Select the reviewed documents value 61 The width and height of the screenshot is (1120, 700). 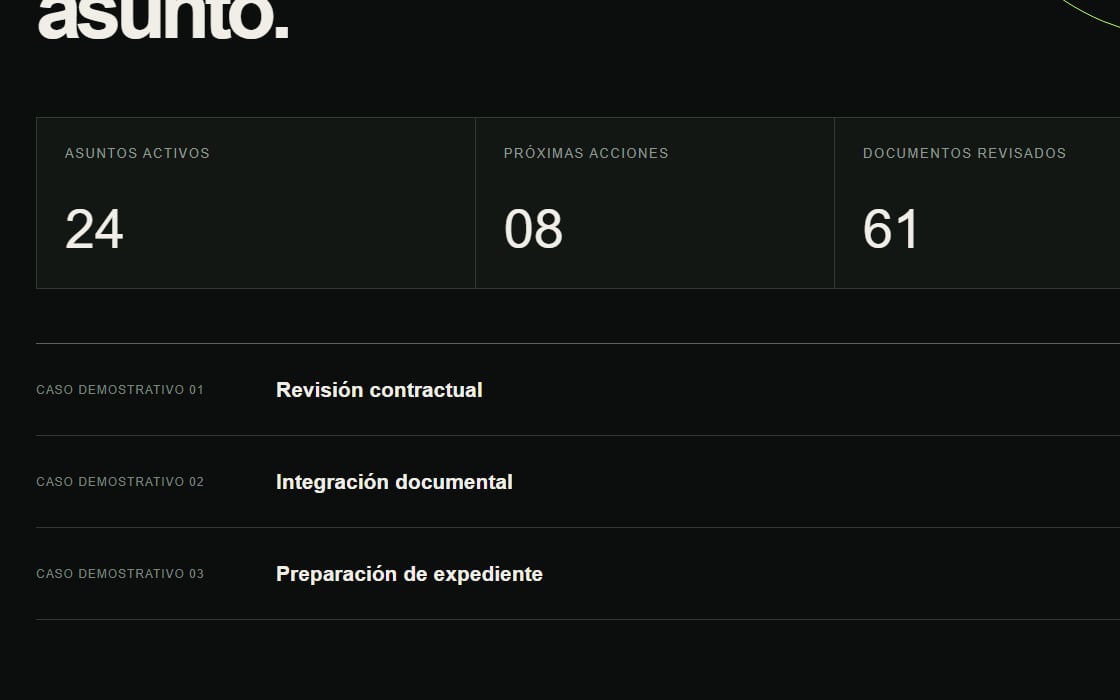(x=891, y=229)
